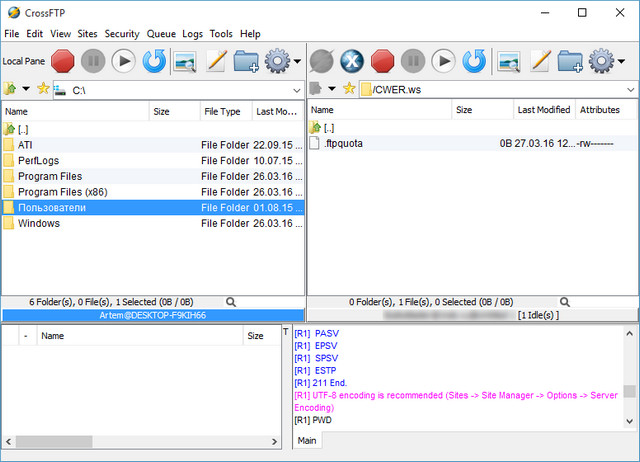Click the remote pane Pause button

[413, 61]
